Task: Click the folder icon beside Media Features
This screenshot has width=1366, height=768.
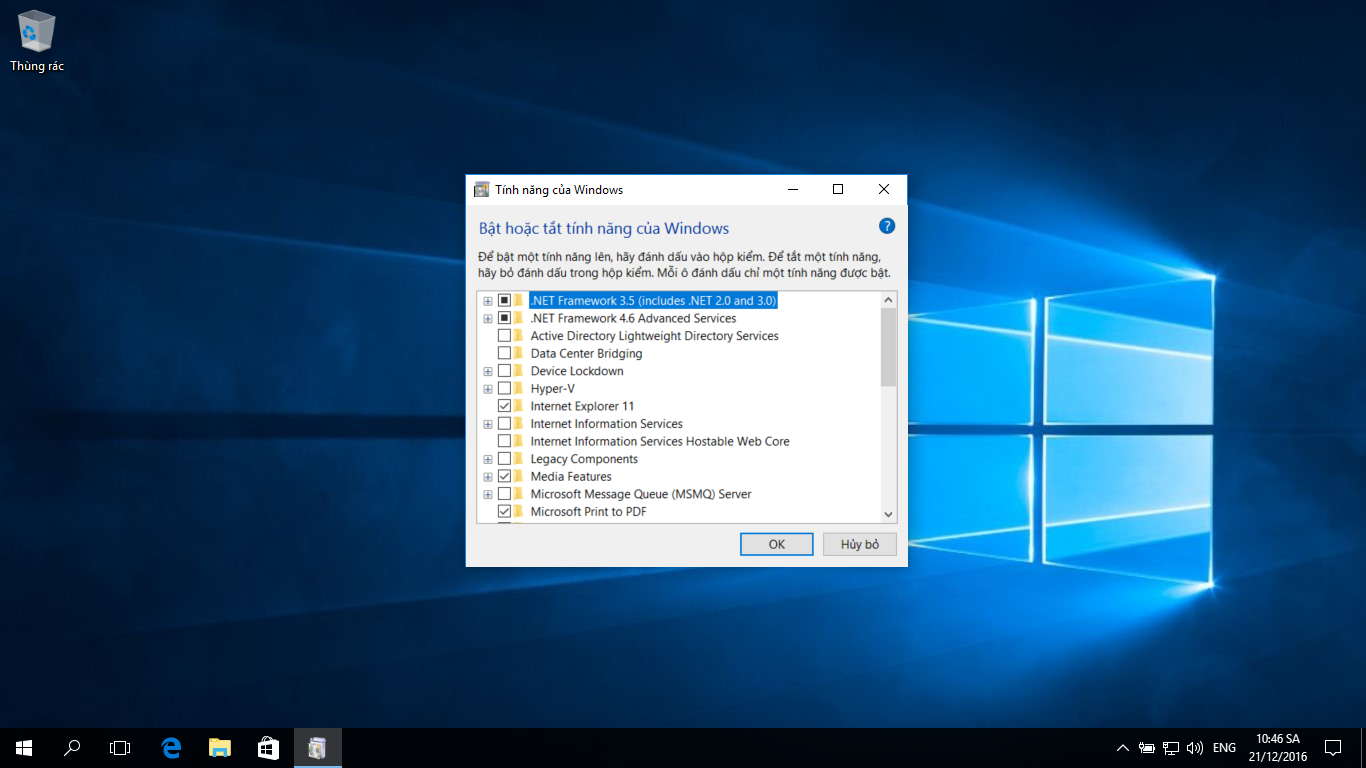Action: (x=518, y=476)
